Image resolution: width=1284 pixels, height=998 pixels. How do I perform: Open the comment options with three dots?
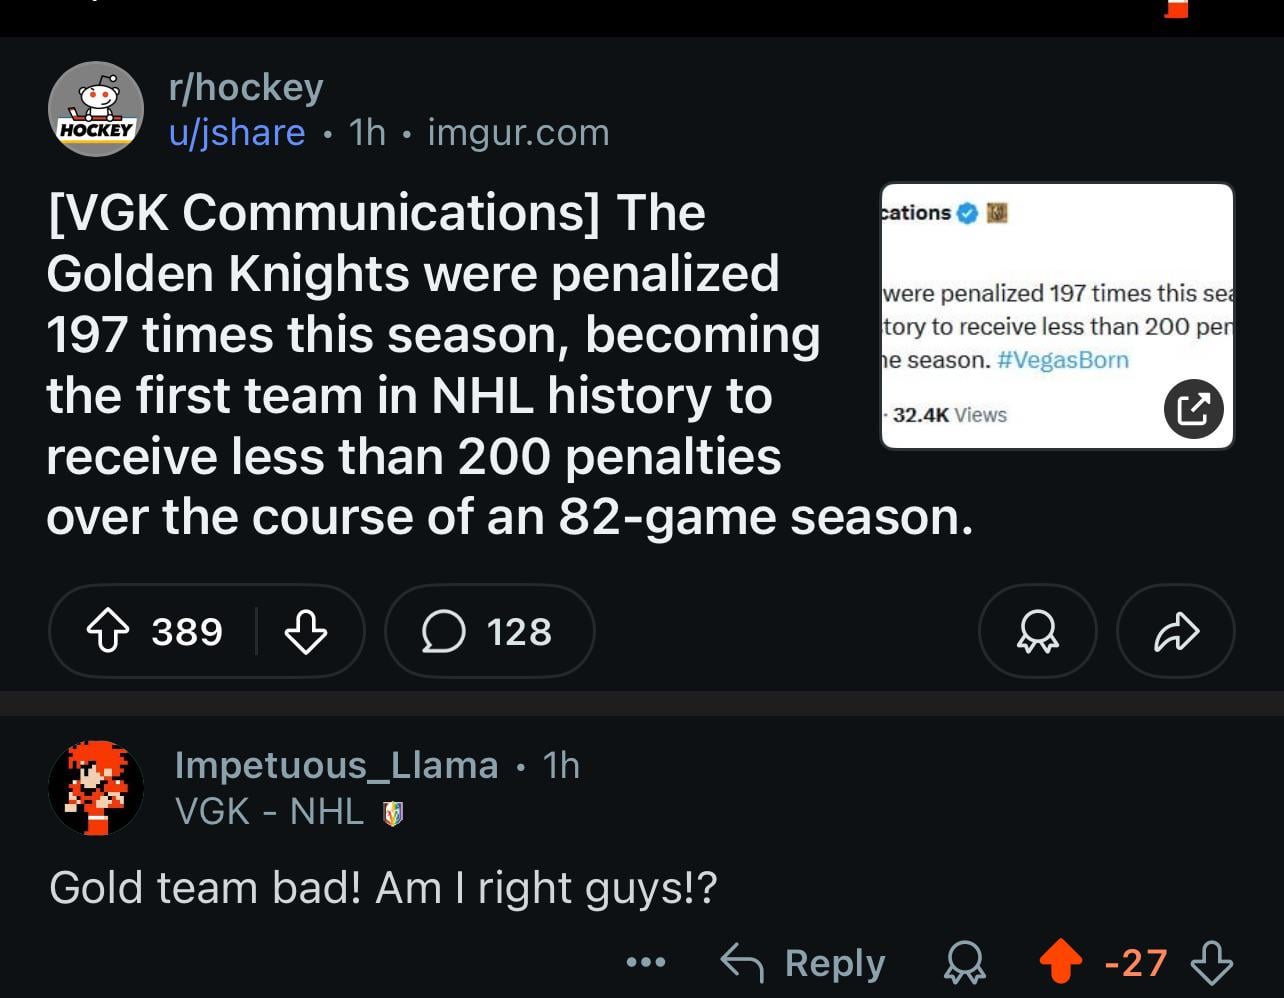(645, 962)
